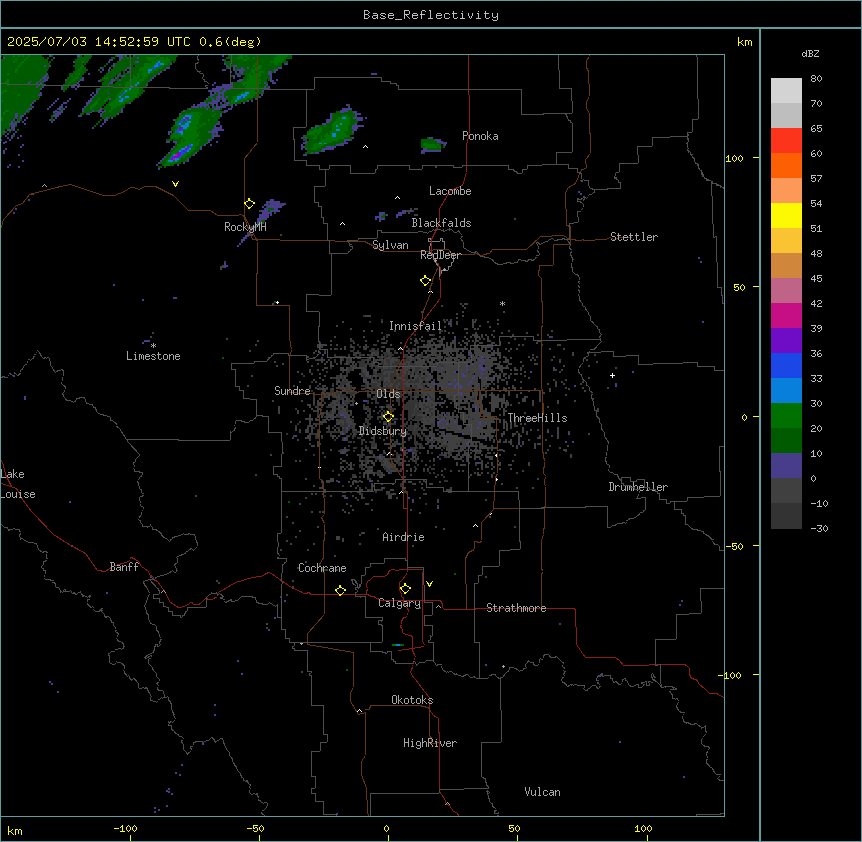Click the Airdrie city label
862x842 pixels.
(403, 537)
